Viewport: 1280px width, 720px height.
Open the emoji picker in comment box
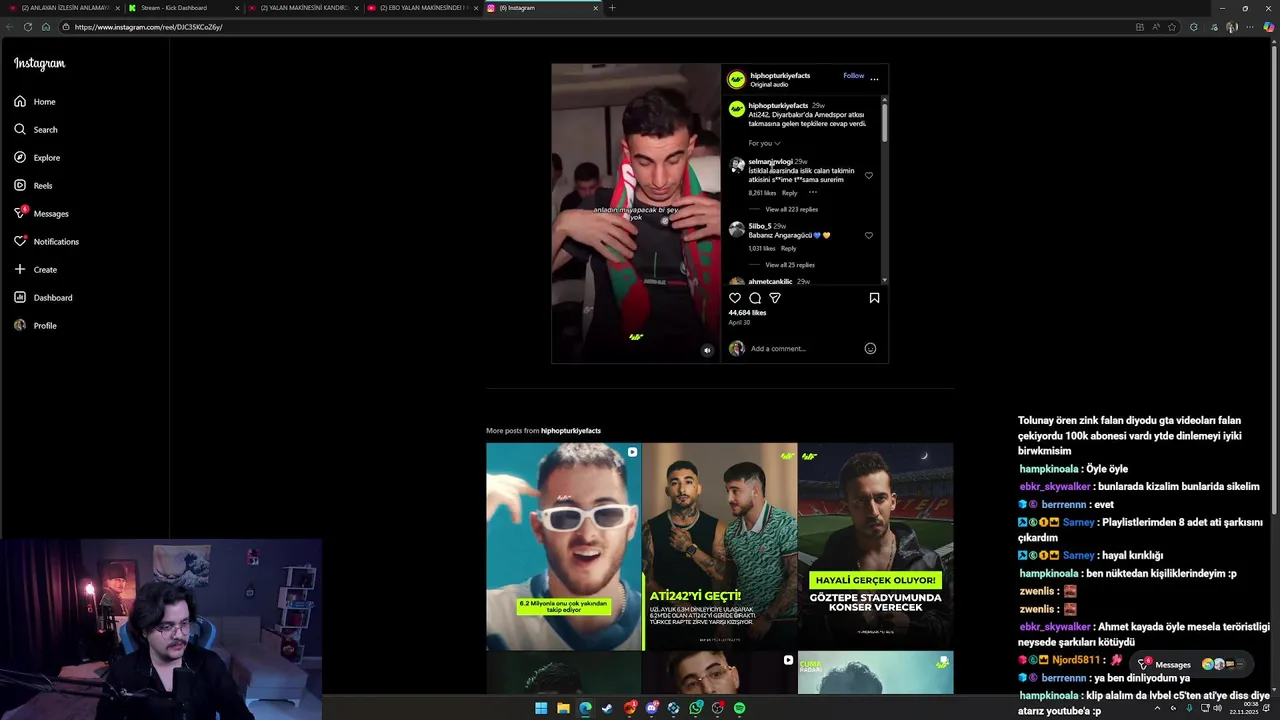pos(870,348)
